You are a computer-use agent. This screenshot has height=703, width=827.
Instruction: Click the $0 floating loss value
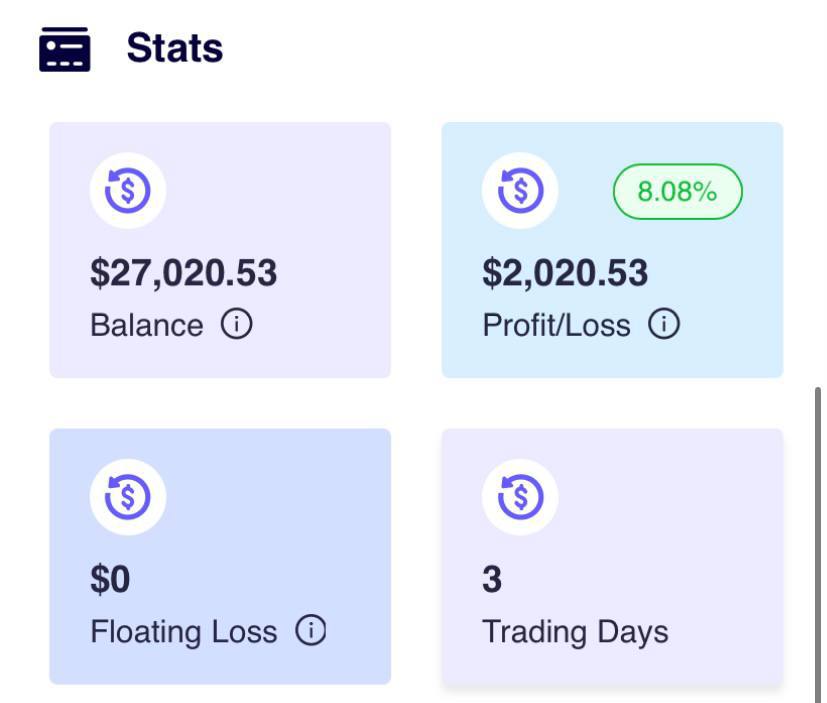[110, 579]
